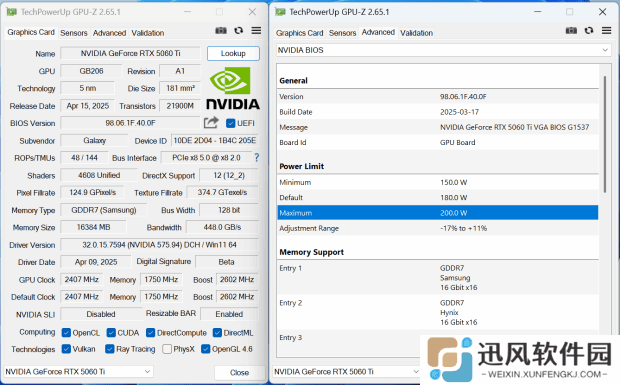Click the Bus Interface question mark help icon
The width and height of the screenshot is (620, 385).
257,158
